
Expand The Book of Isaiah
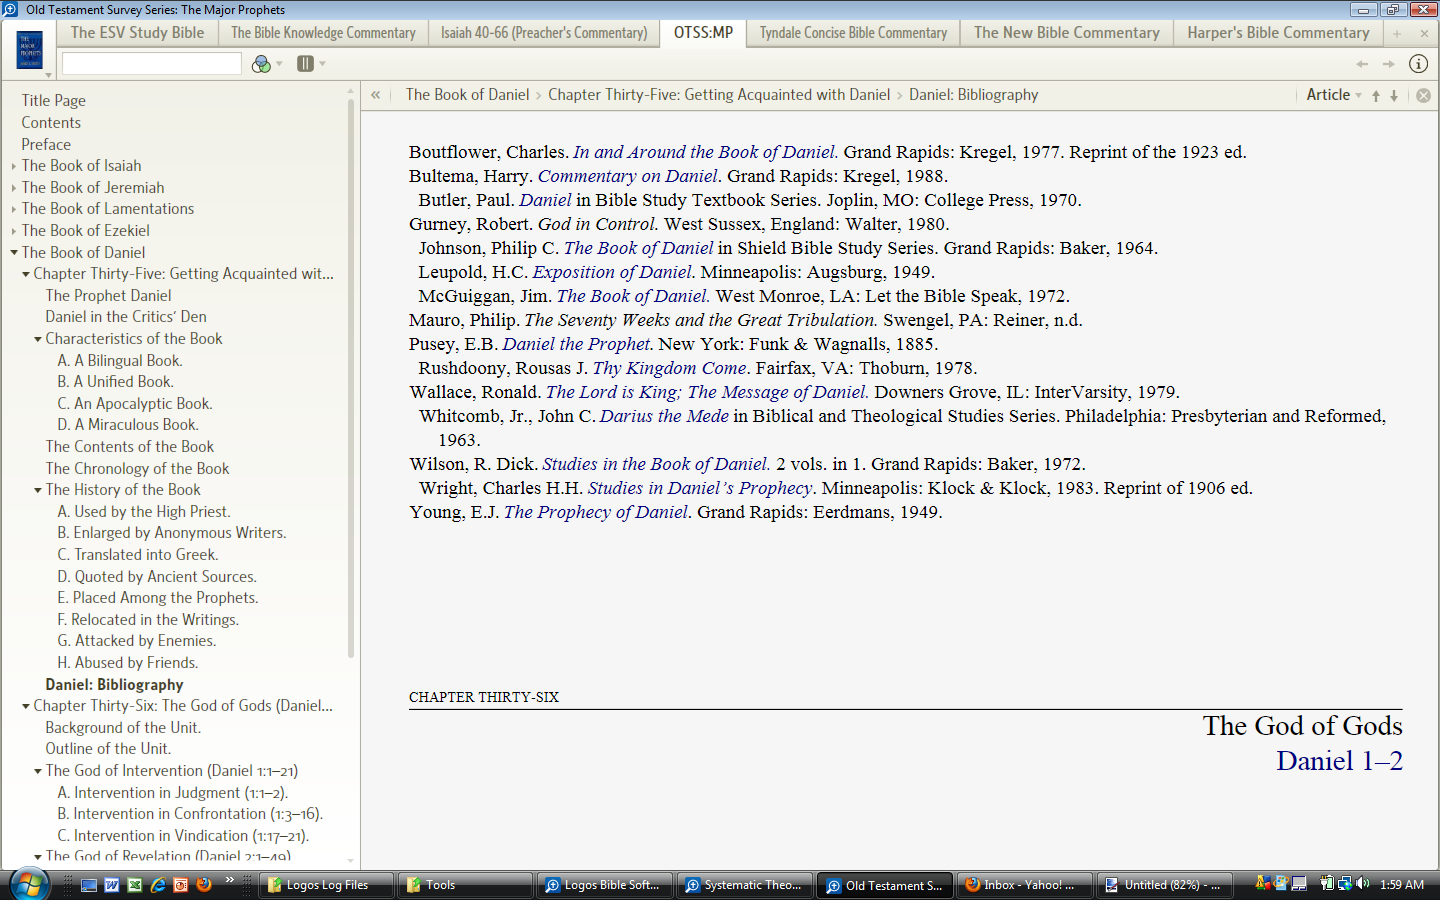point(14,166)
